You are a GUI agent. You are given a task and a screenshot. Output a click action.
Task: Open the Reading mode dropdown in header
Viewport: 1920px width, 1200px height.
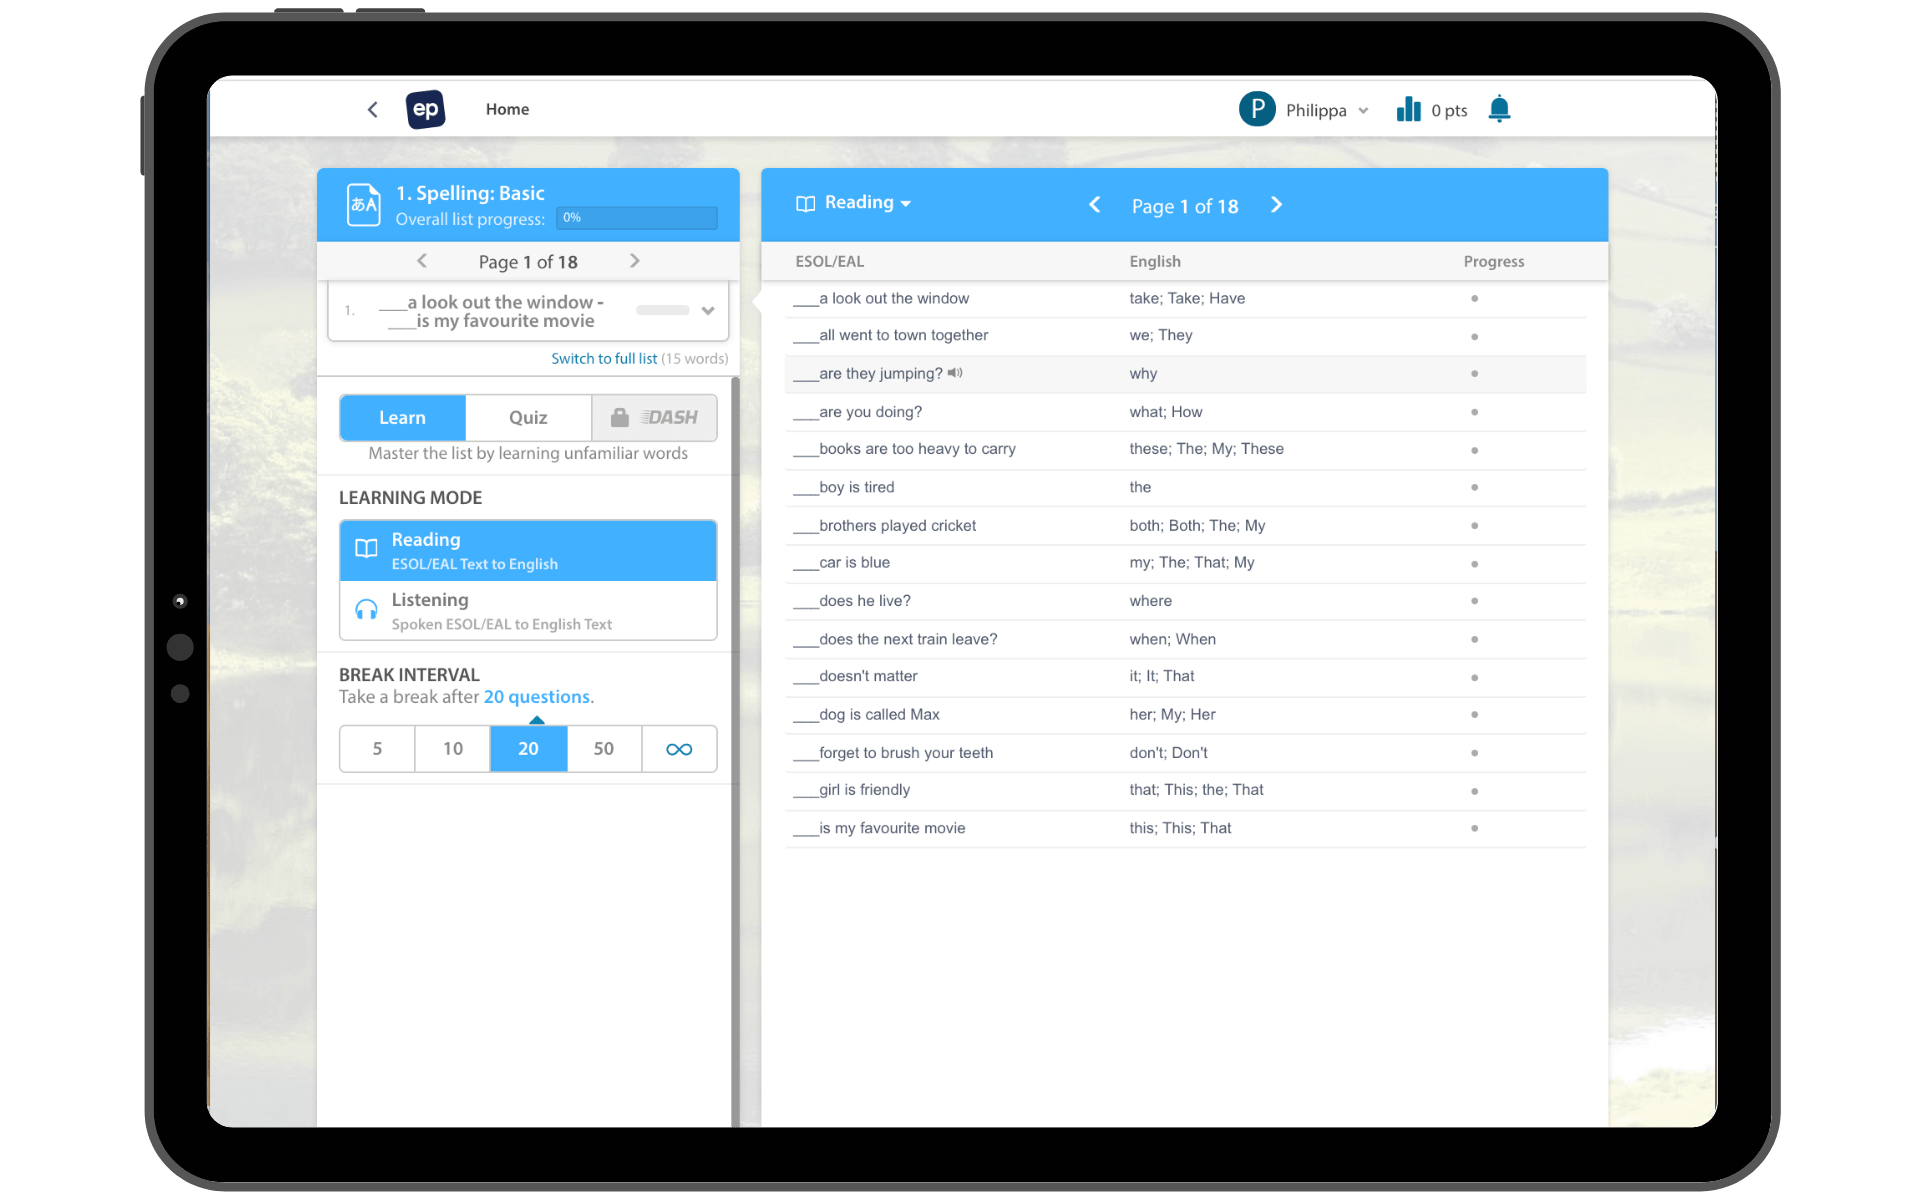[853, 203]
